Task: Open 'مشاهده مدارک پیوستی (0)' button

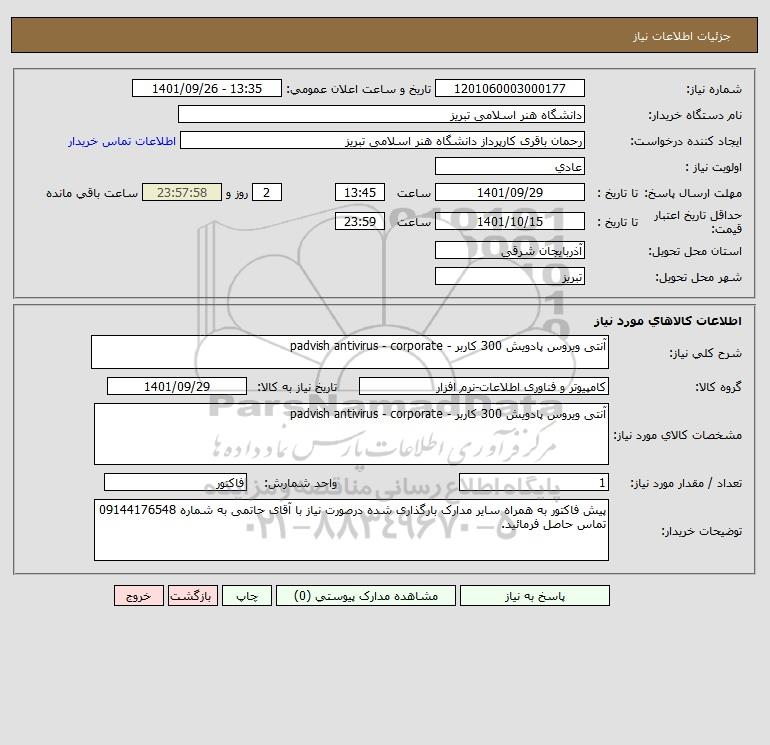Action: click(366, 596)
